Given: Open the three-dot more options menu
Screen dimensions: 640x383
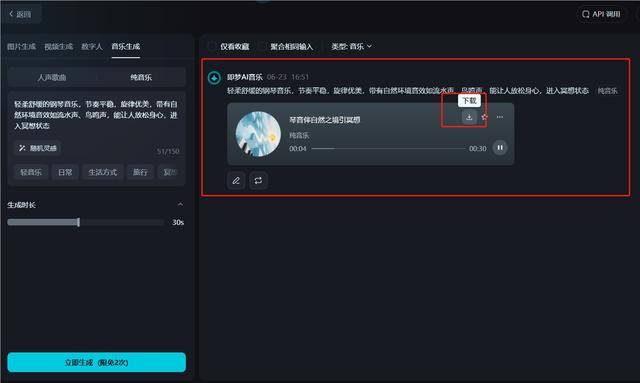Looking at the screenshot, I should (500, 117).
